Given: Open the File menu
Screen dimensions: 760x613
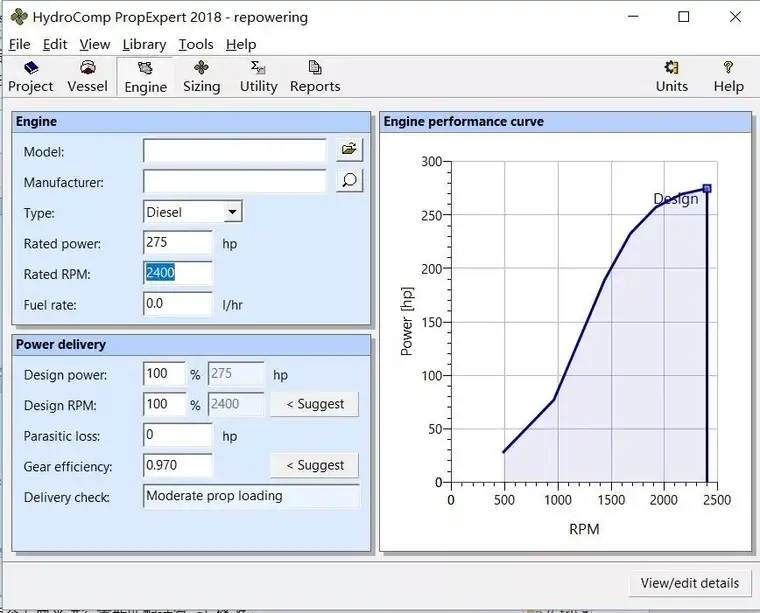Looking at the screenshot, I should (19, 45).
